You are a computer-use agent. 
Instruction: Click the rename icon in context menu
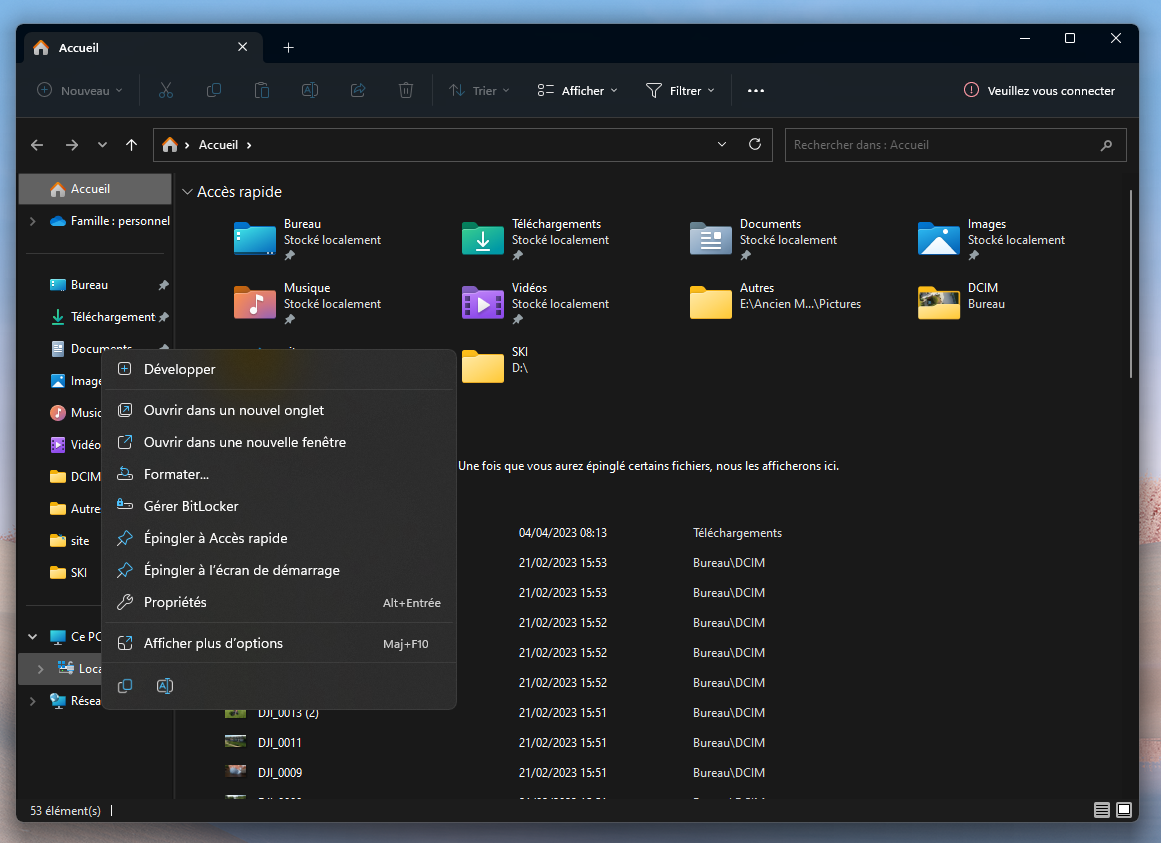pyautogui.click(x=165, y=686)
